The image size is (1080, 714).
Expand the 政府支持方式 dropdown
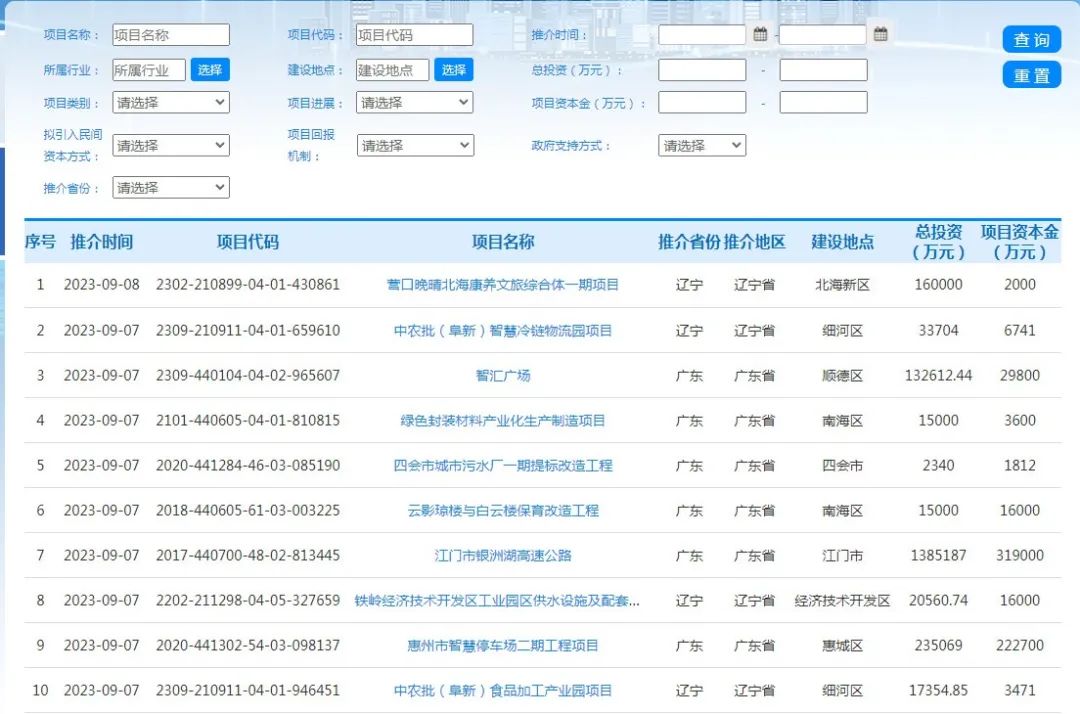pyautogui.click(x=702, y=145)
